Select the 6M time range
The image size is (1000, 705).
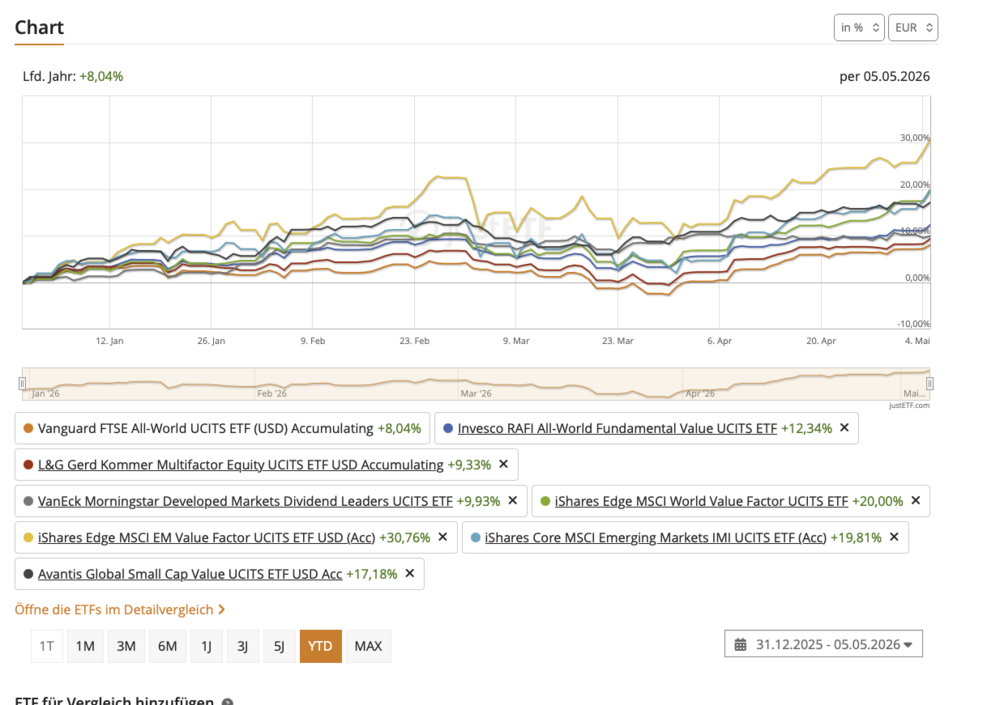click(167, 646)
